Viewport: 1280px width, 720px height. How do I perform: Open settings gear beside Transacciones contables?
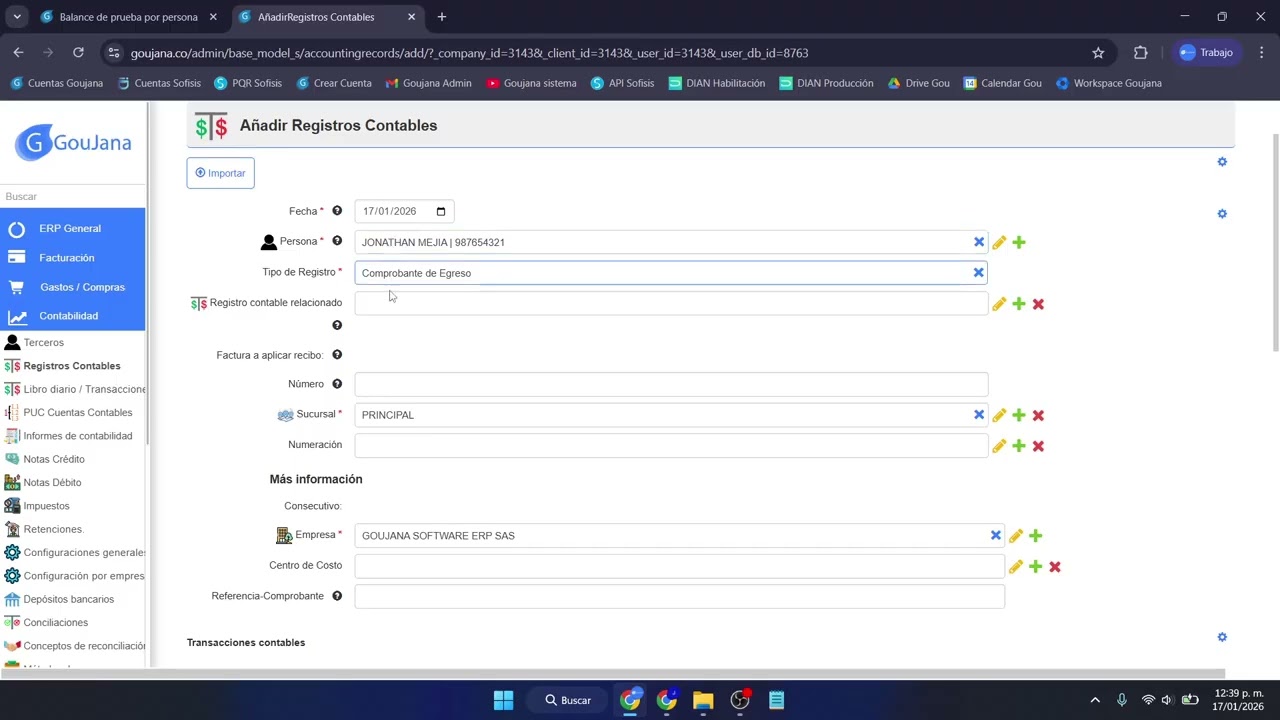tap(1222, 637)
